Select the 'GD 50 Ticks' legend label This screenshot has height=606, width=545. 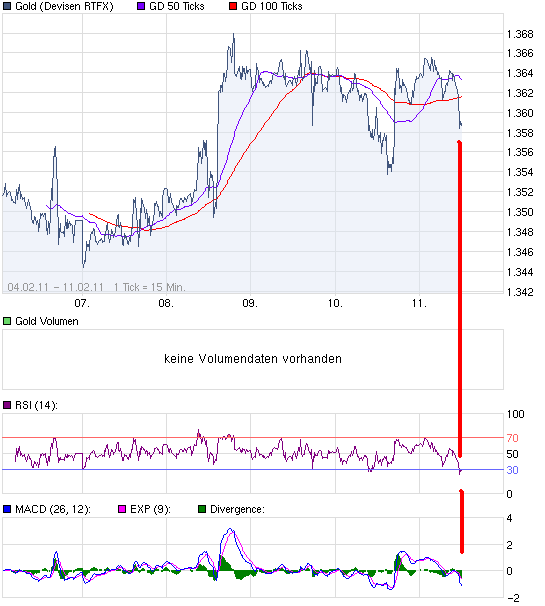tap(177, 6)
